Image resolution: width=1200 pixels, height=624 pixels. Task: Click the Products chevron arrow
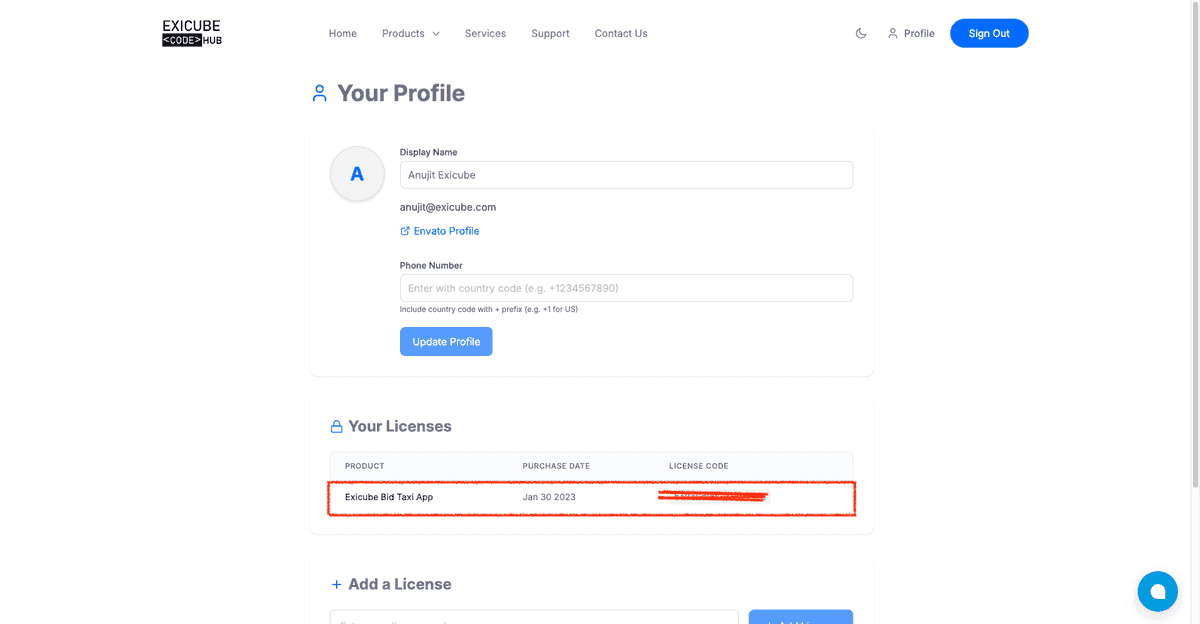pos(436,34)
